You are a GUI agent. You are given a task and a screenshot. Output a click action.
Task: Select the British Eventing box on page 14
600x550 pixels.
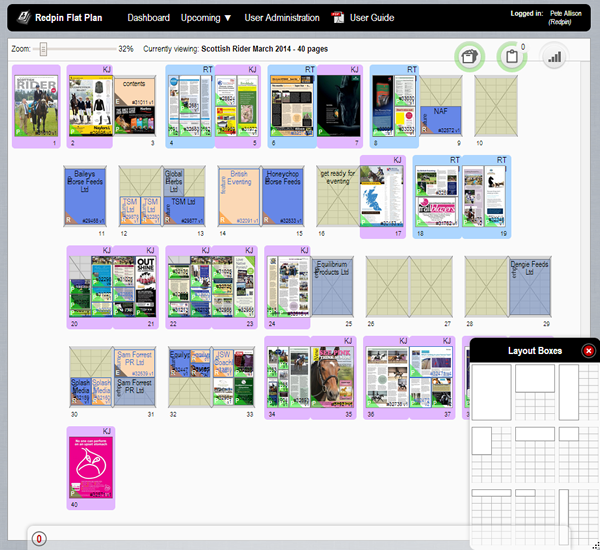[x=239, y=196]
